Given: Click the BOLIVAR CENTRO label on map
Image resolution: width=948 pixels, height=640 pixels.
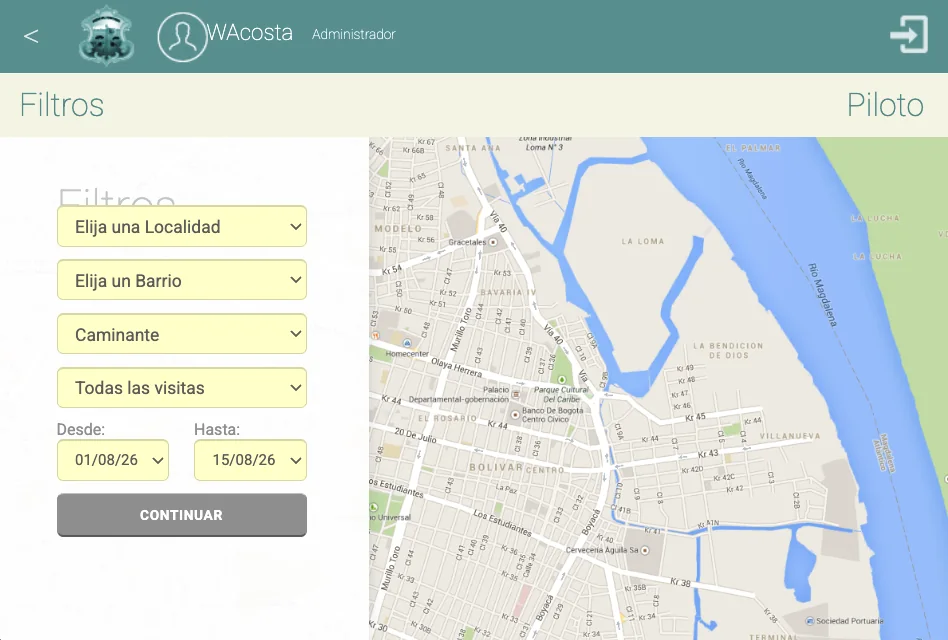Looking at the screenshot, I should [x=516, y=468].
